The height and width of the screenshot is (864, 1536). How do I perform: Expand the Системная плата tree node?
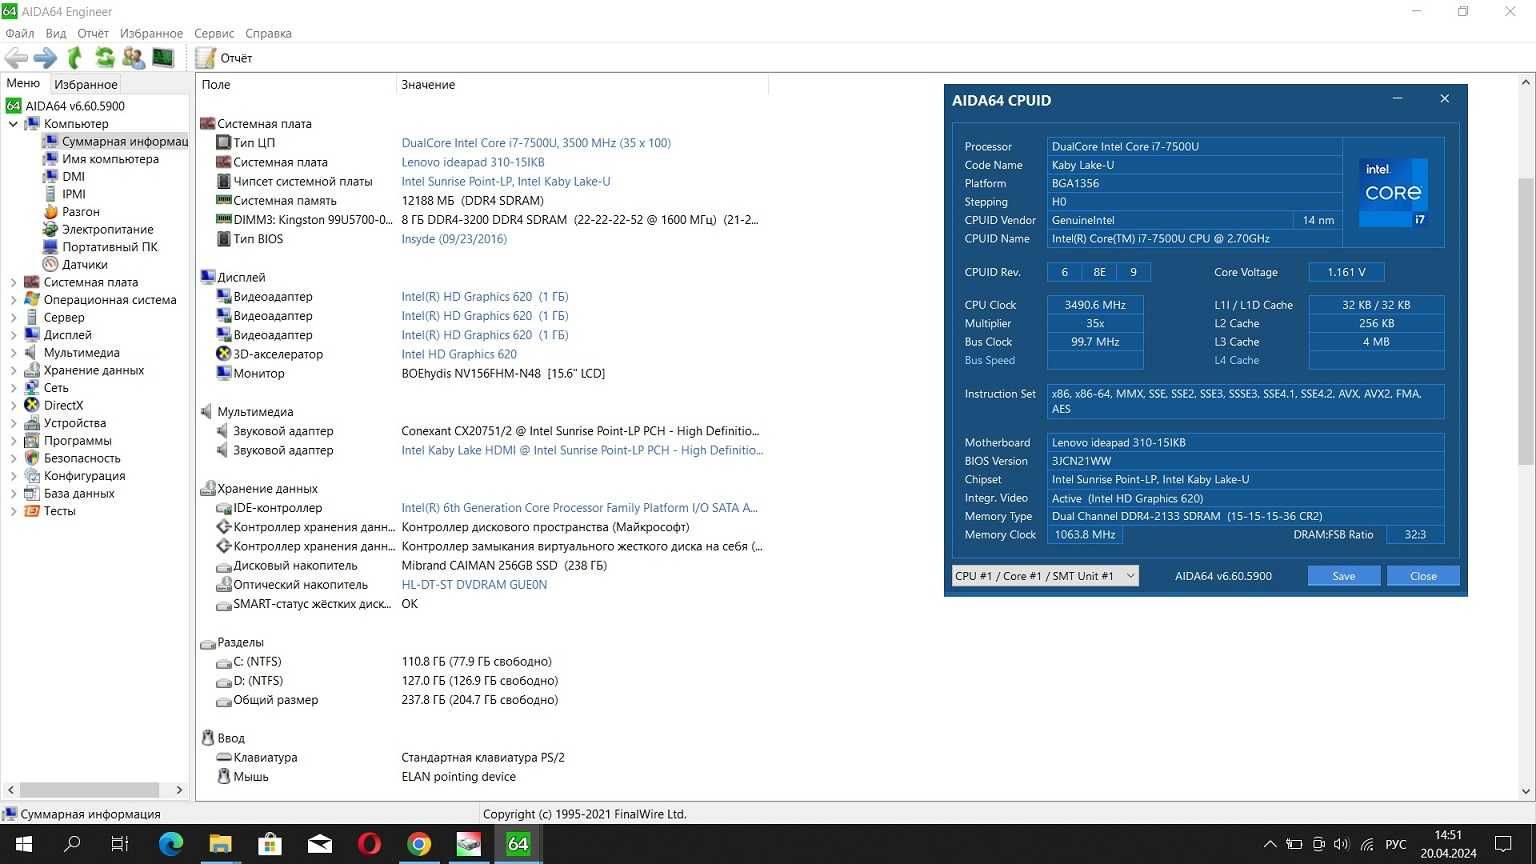tap(13, 282)
